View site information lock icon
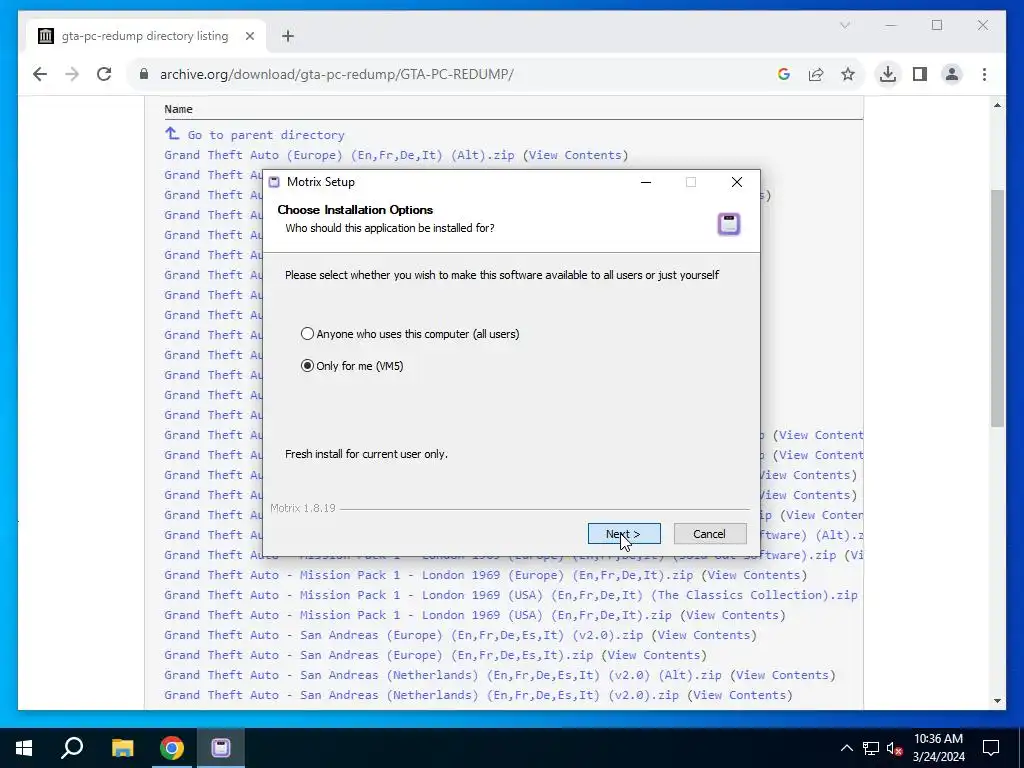Viewport: 1024px width, 768px height. pyautogui.click(x=144, y=74)
